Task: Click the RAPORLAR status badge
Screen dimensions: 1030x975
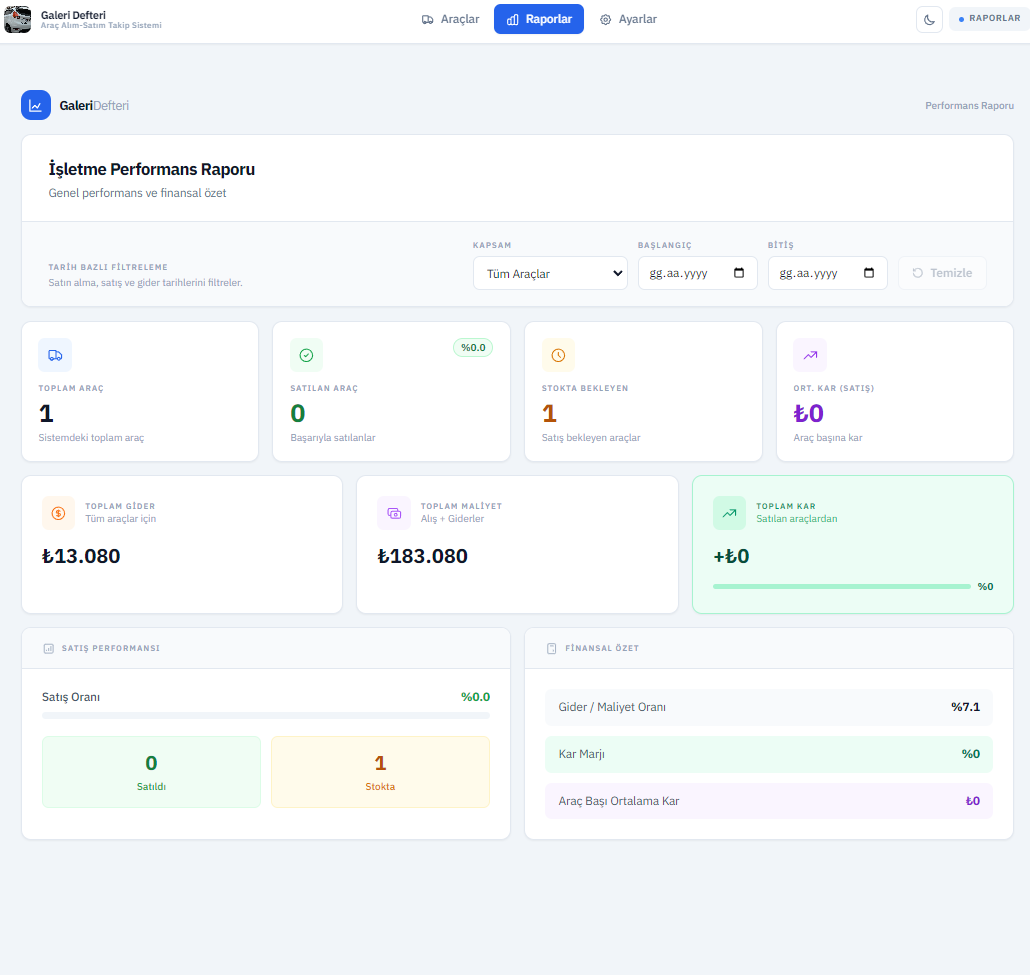Action: (x=989, y=19)
